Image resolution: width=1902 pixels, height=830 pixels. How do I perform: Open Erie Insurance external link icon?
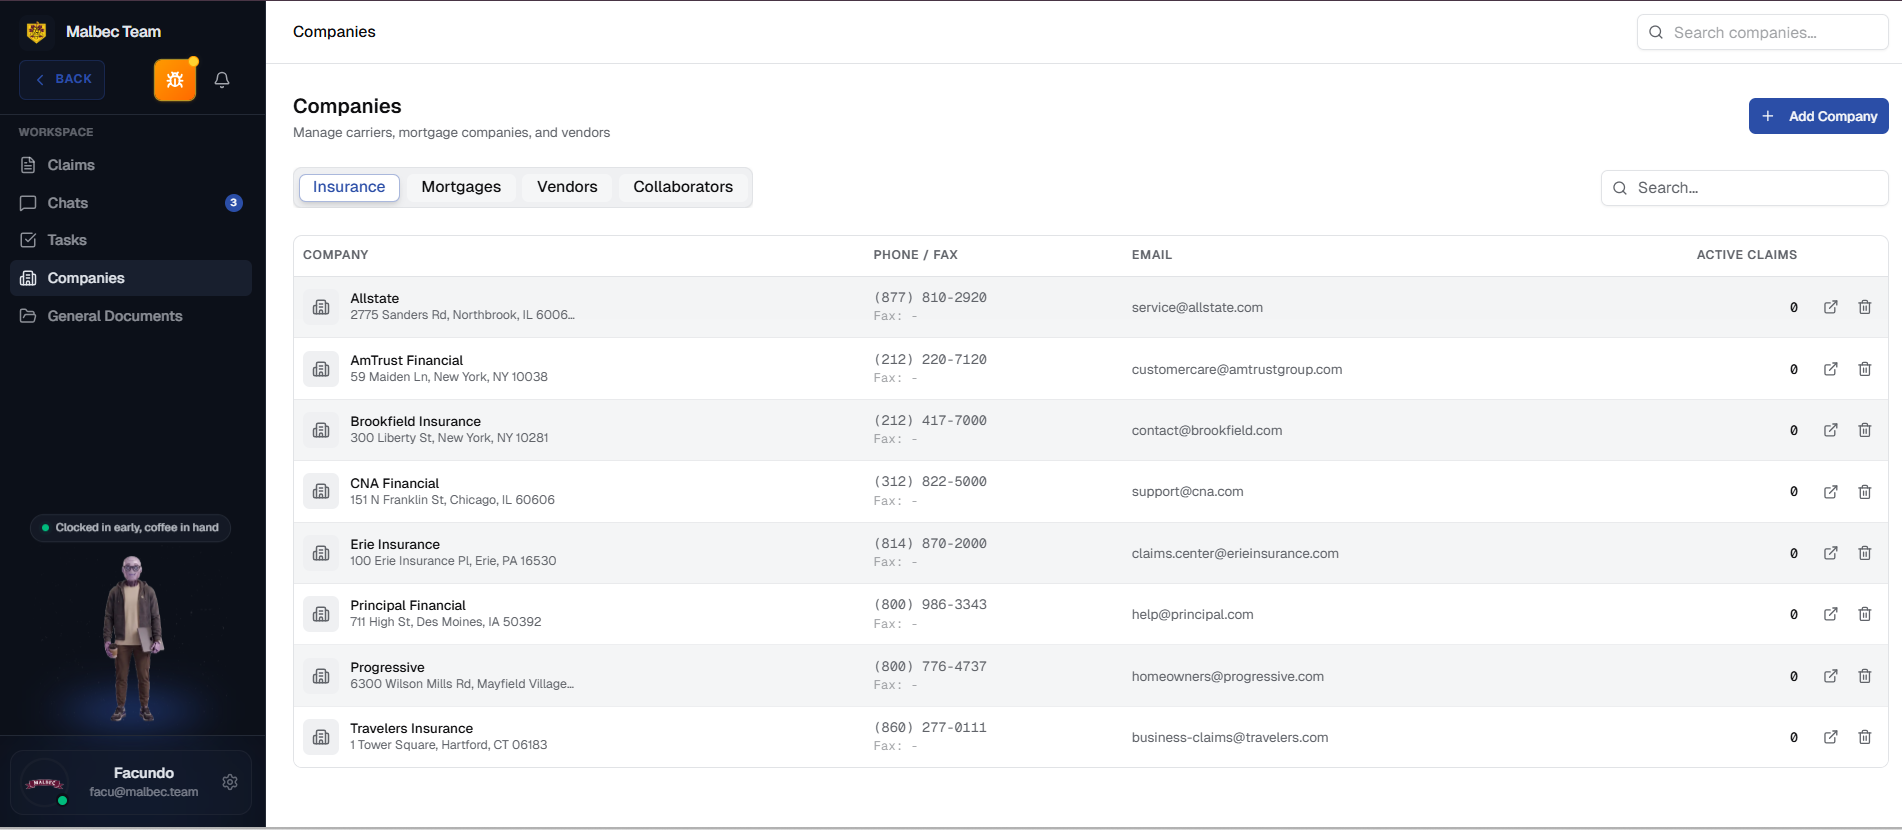[1830, 553]
